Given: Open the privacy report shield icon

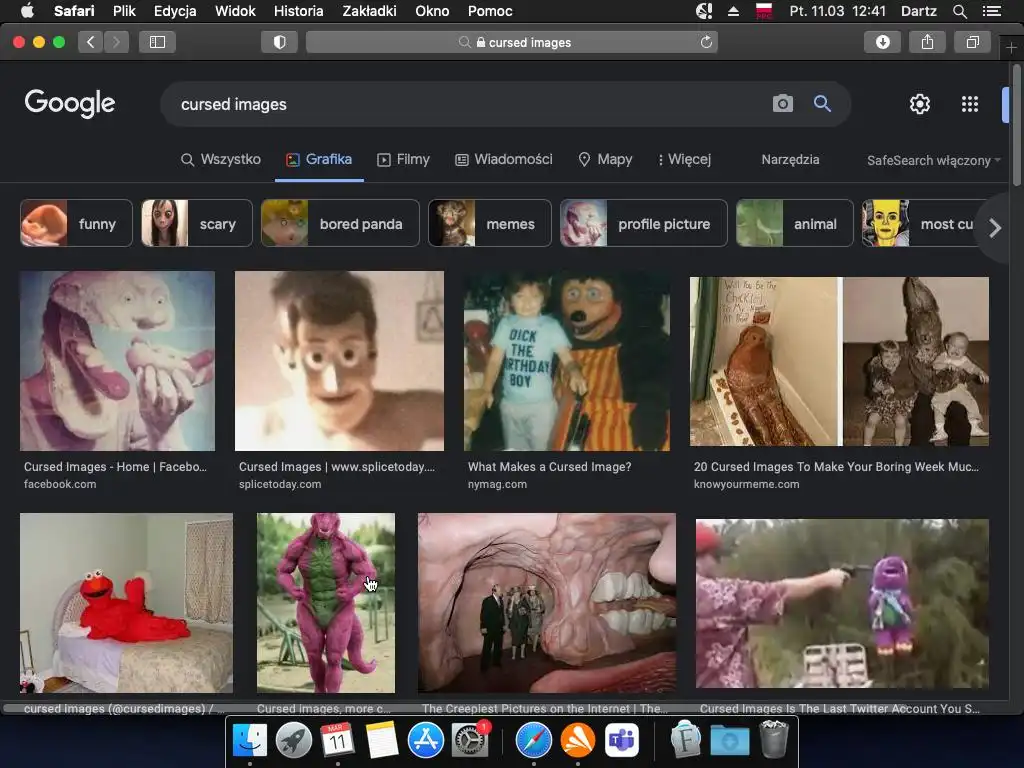Looking at the screenshot, I should [280, 42].
